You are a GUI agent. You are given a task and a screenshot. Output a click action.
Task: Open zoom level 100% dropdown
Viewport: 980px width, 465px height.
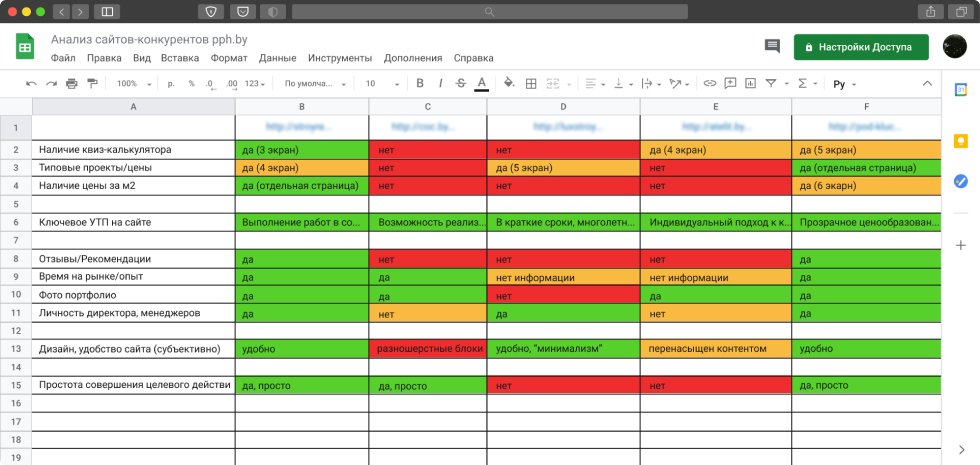coord(134,84)
